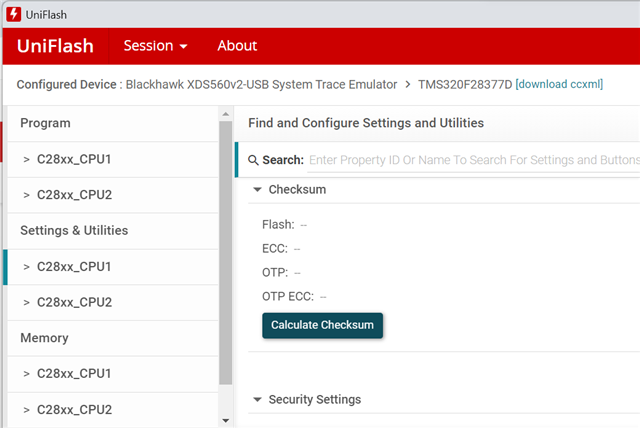640x428 pixels.
Task: Click the scrollbar up arrow in sidebar
Action: (226, 114)
